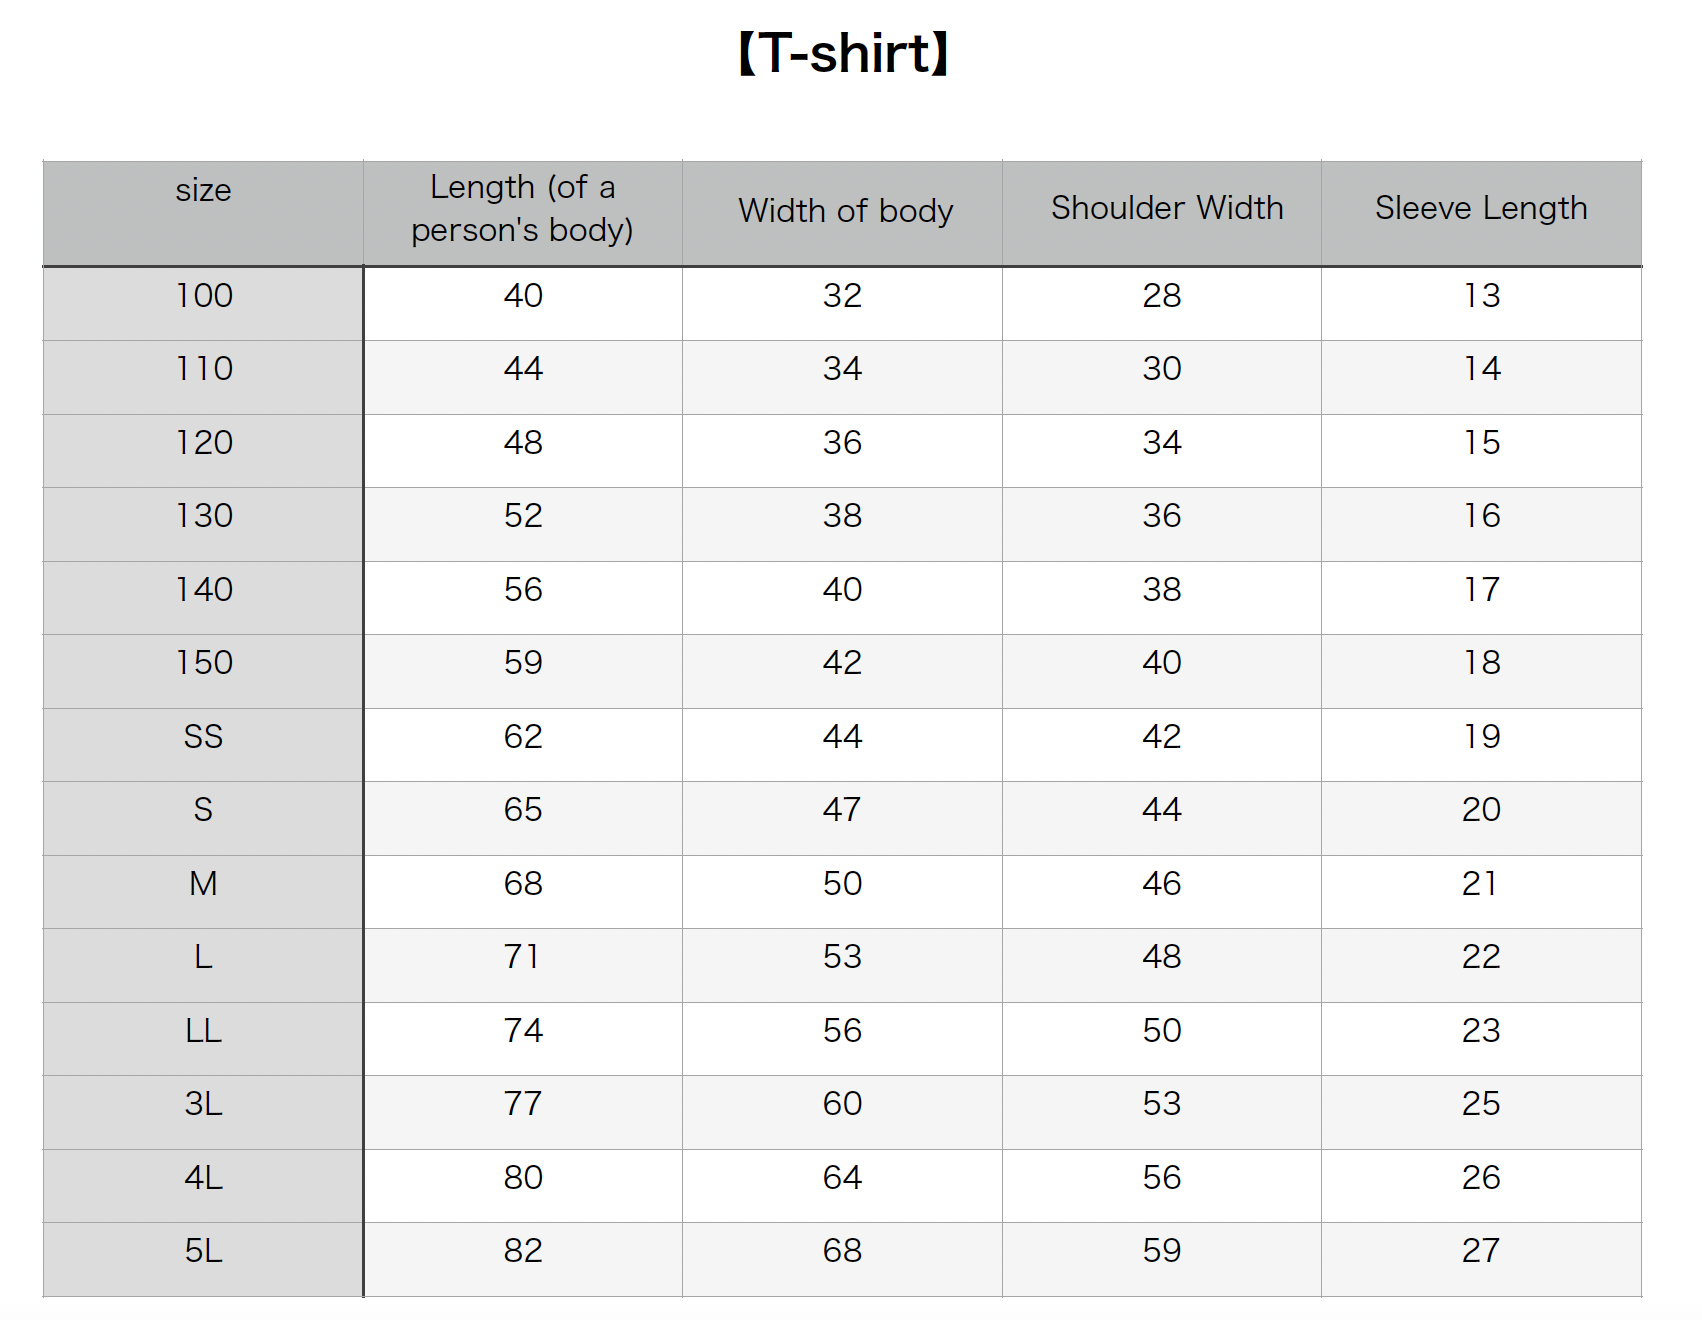Select the Sleeve Length column header
This screenshot has height=1320, width=1702.
[1480, 208]
